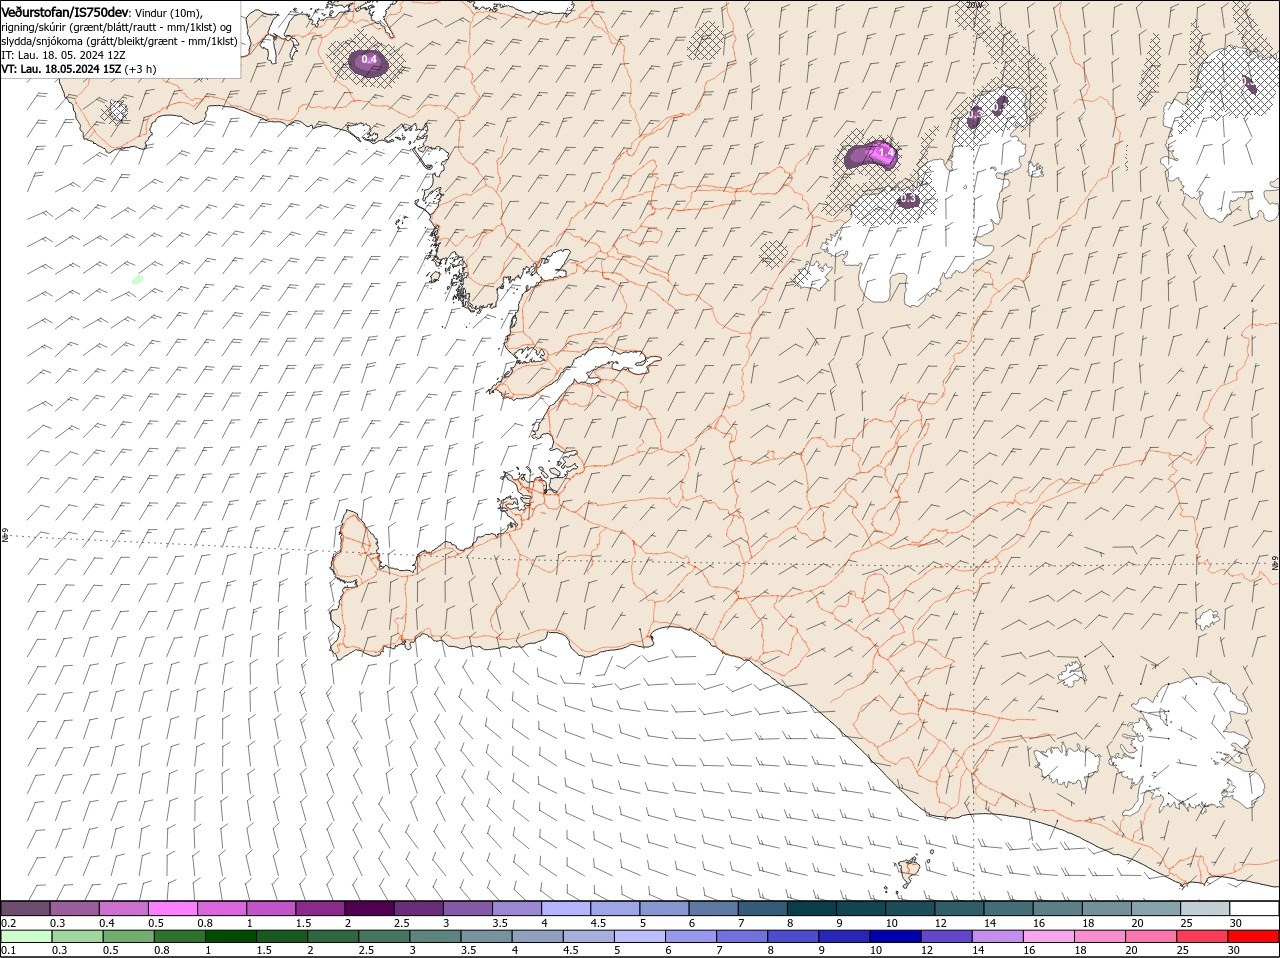The height and width of the screenshot is (958, 1280).
Task: Click the 30 label on the upper scale
Action: click(x=1236, y=923)
